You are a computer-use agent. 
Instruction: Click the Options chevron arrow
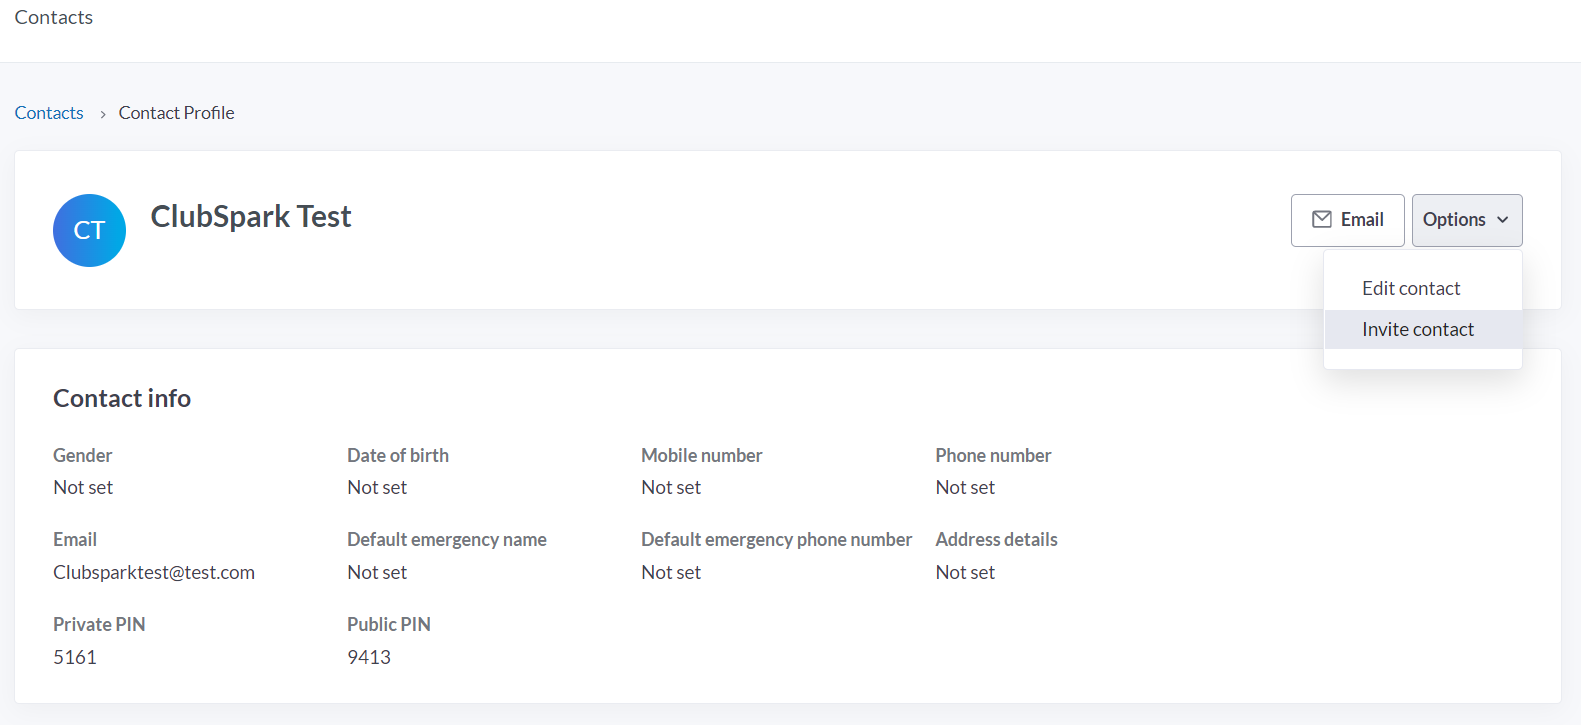1502,220
